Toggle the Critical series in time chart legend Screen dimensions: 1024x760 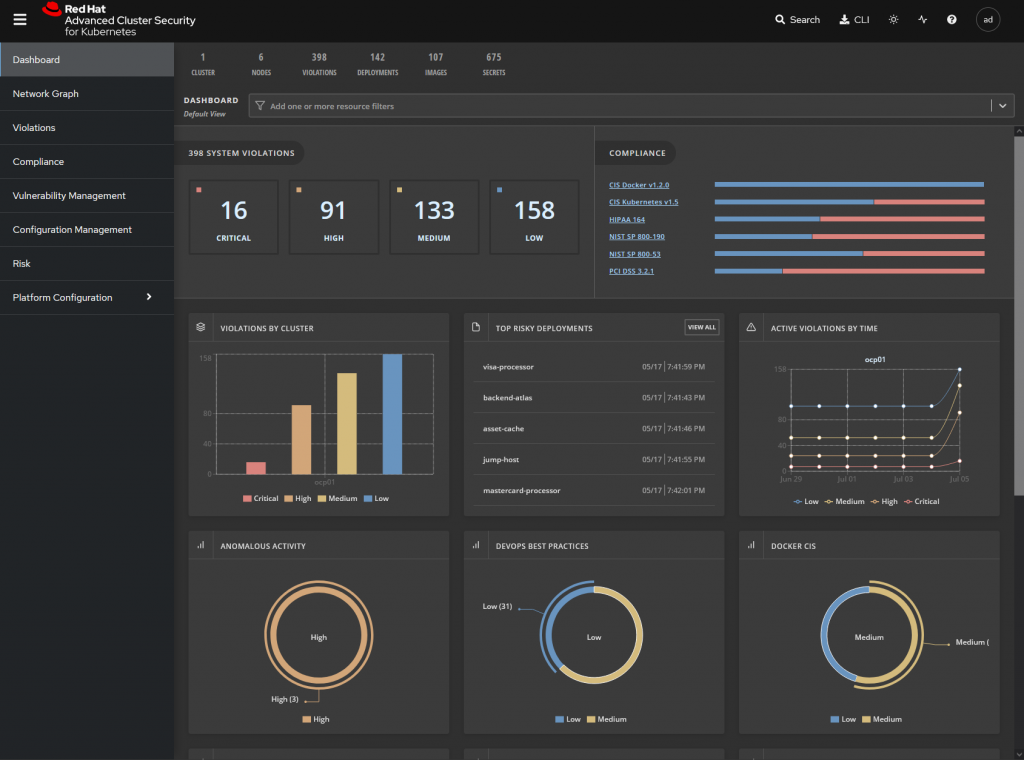tap(921, 501)
